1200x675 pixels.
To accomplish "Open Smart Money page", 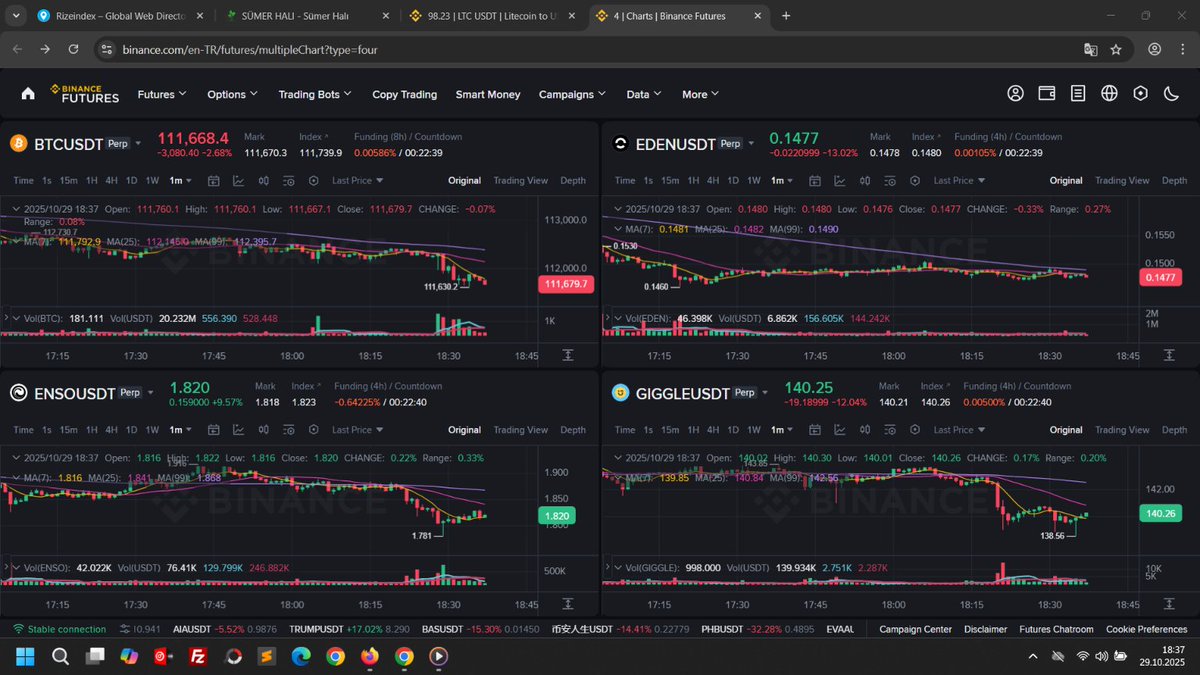I will pos(488,94).
